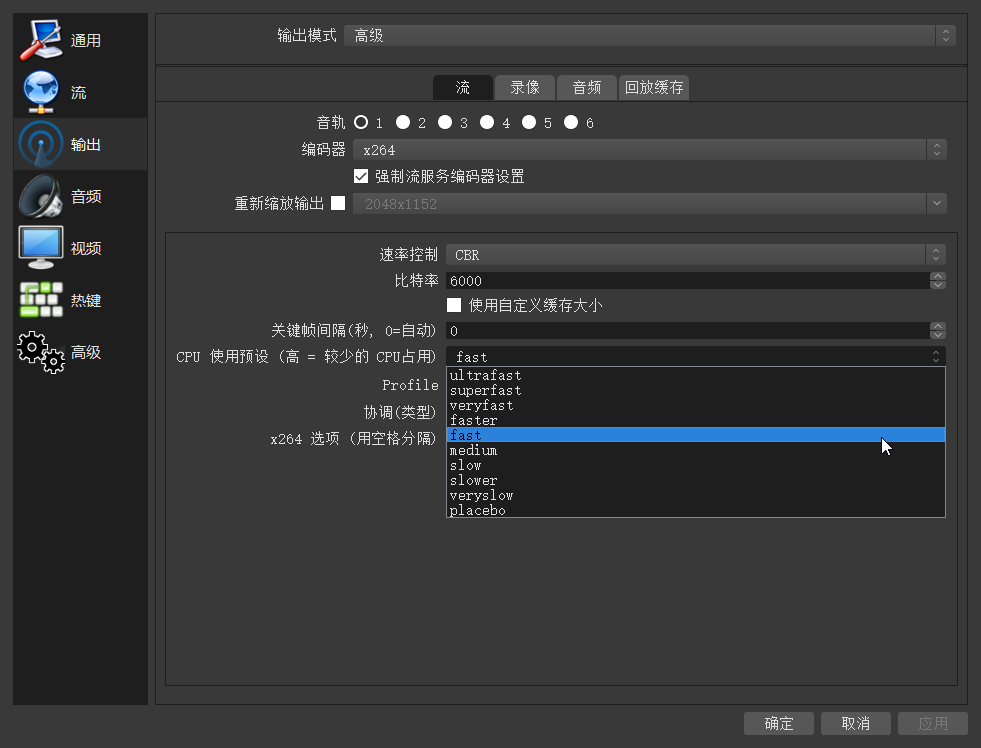Choose placebo preset from list
The height and width of the screenshot is (748, 981).
tap(696, 510)
